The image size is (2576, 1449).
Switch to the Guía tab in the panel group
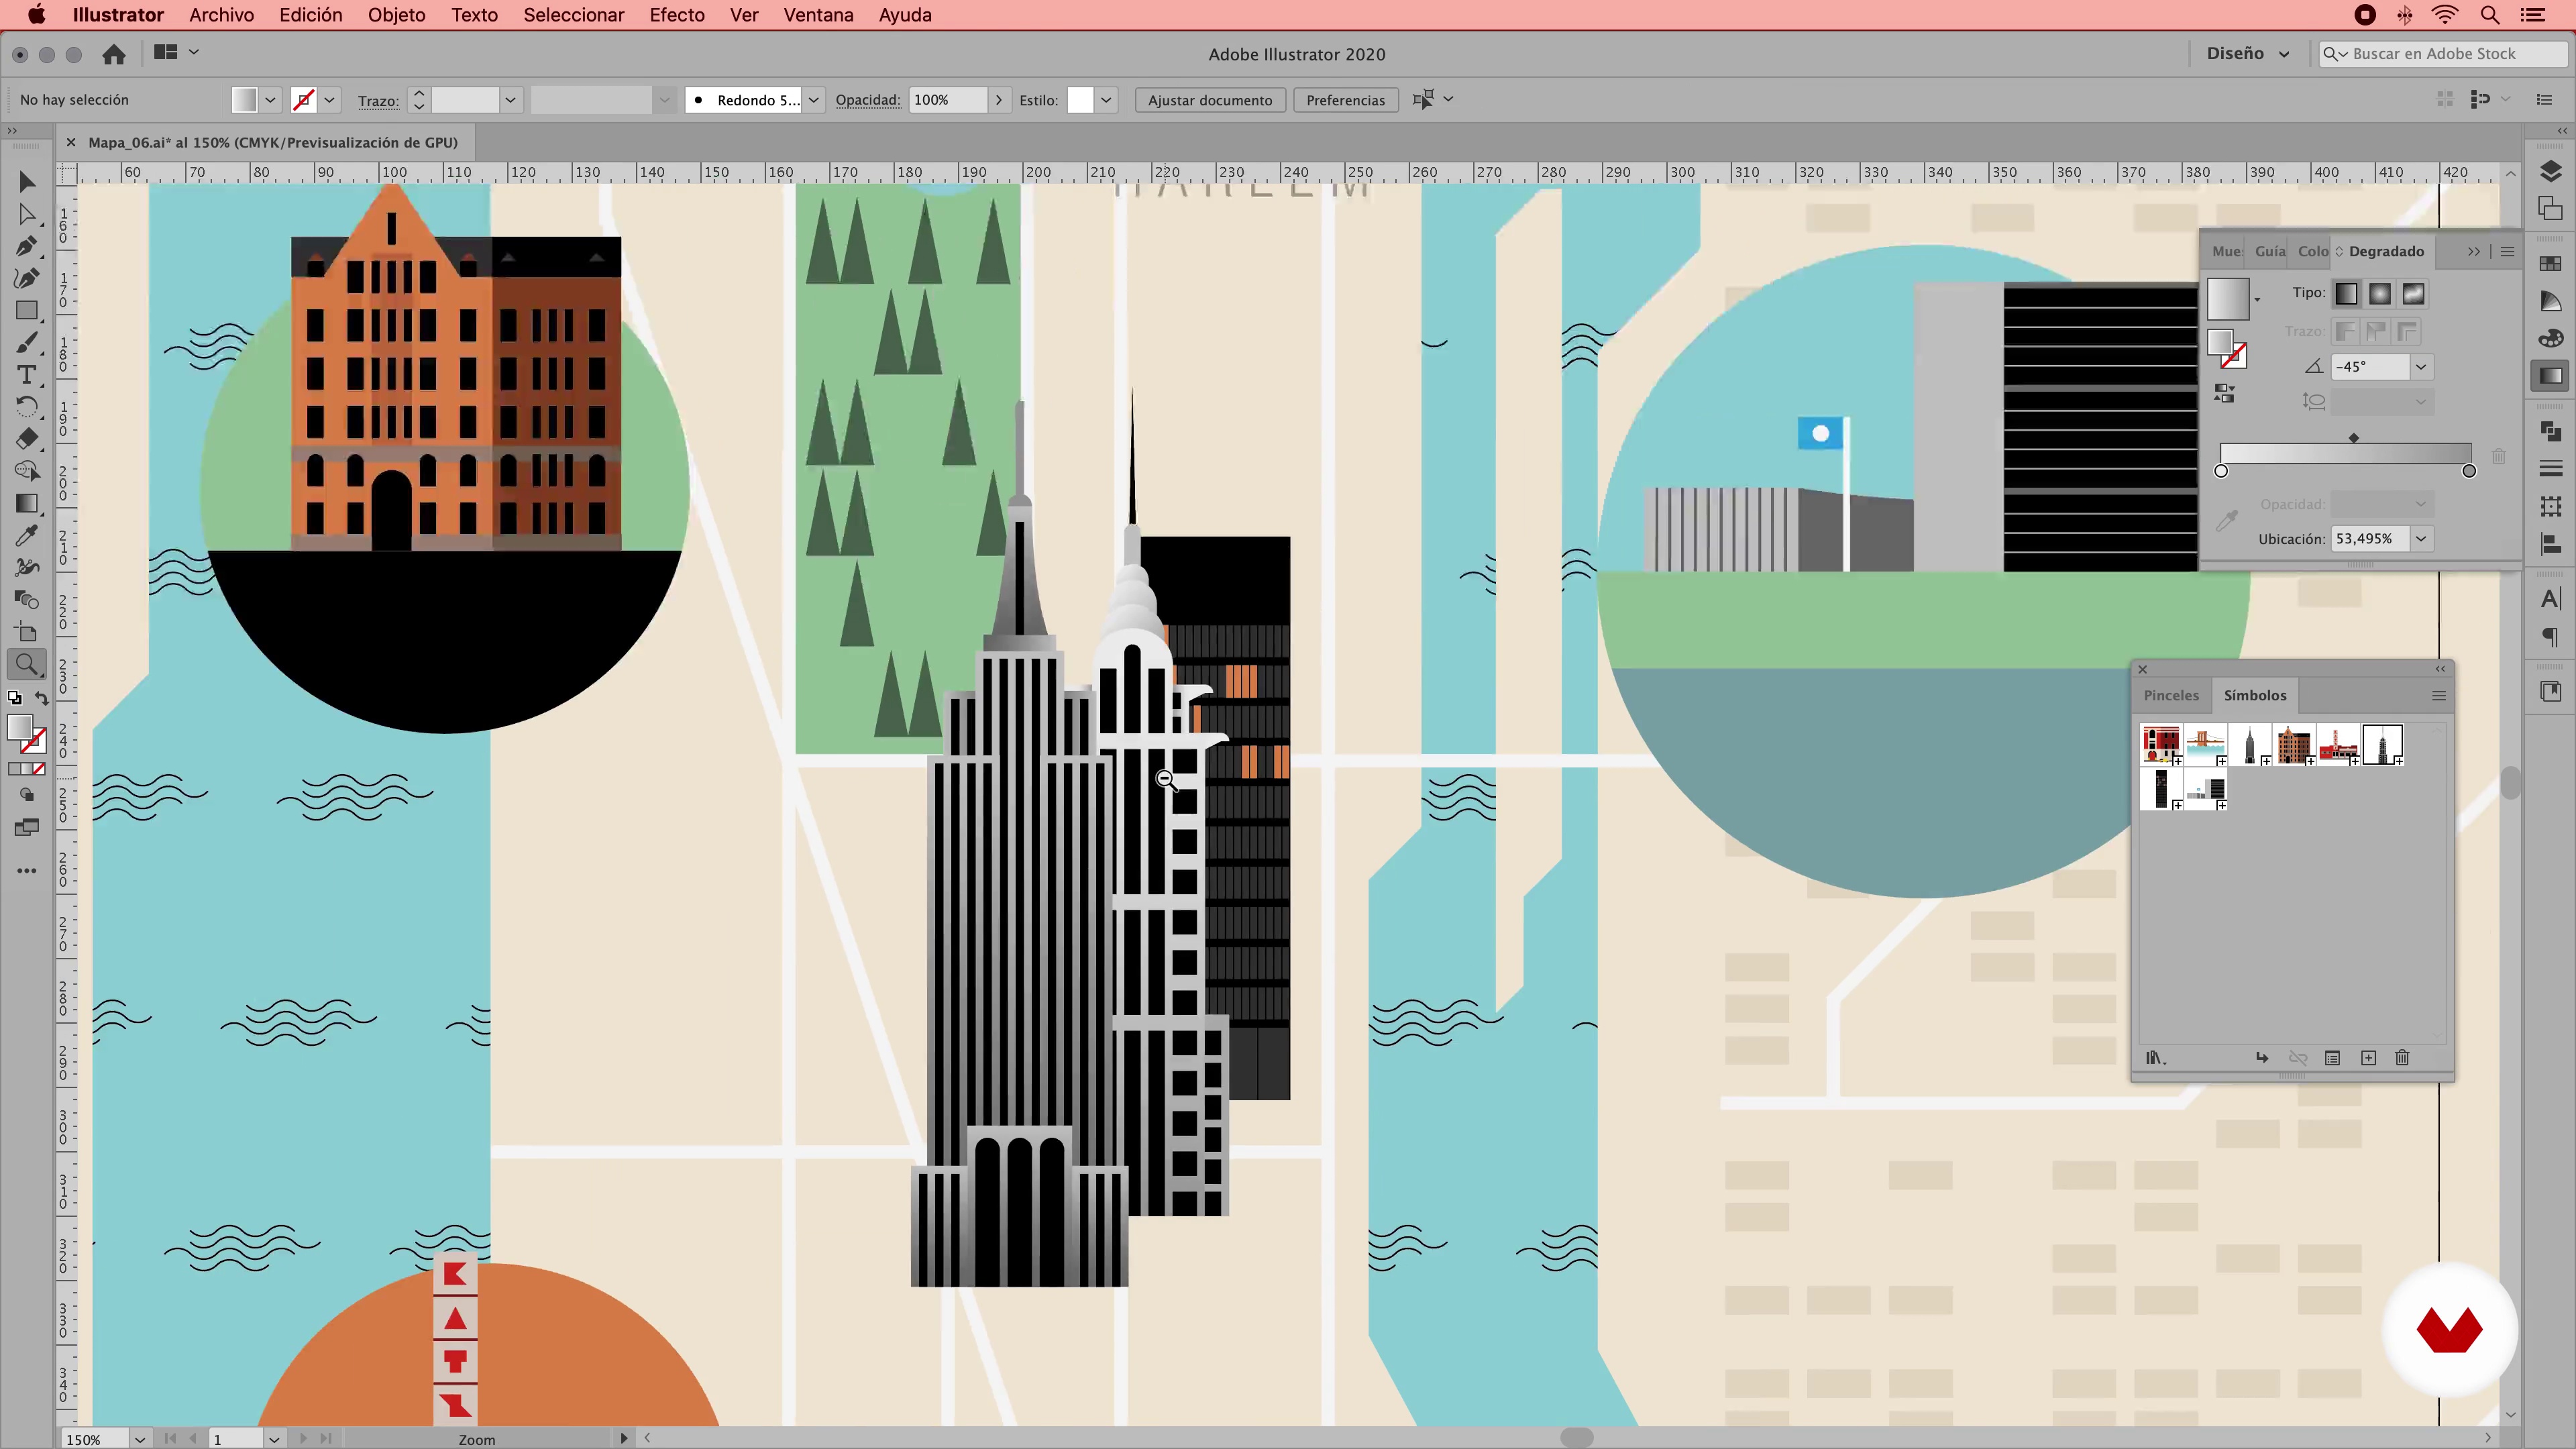pyautogui.click(x=2270, y=251)
